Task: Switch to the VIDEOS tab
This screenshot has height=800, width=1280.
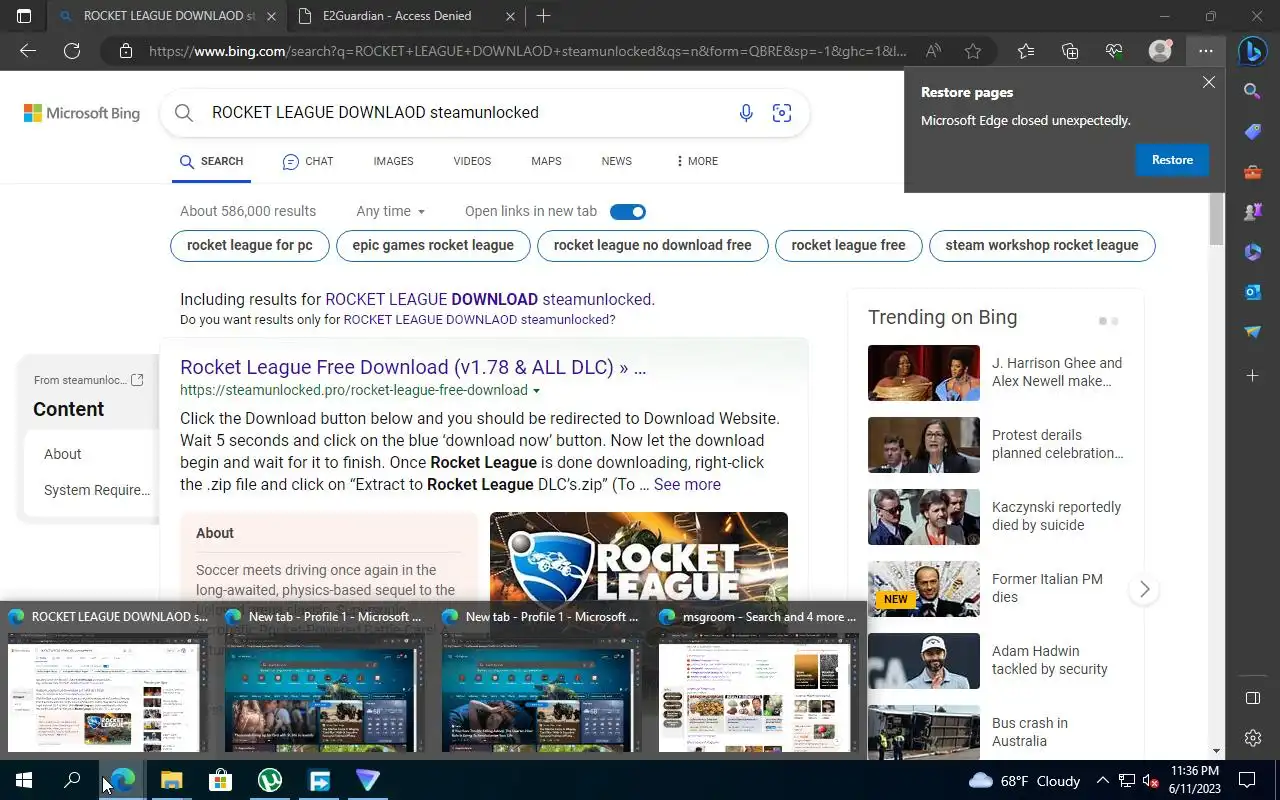Action: point(472,161)
